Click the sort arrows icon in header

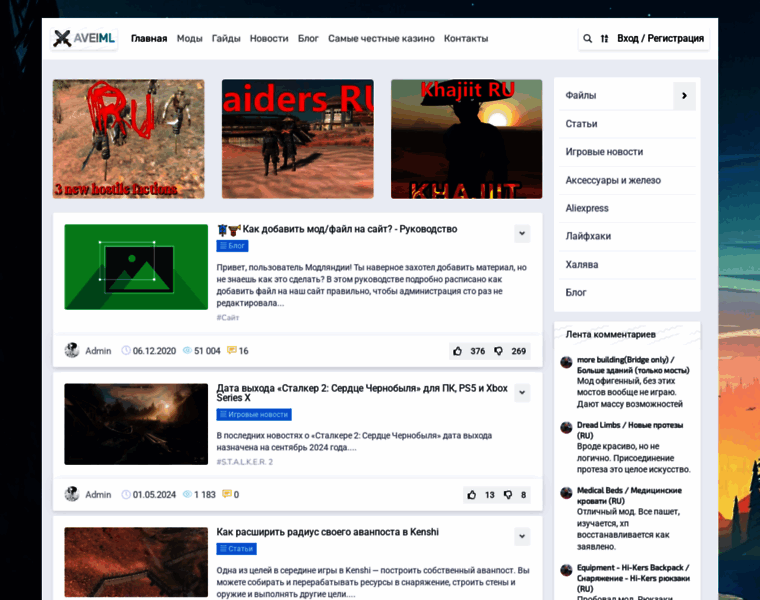tap(604, 39)
